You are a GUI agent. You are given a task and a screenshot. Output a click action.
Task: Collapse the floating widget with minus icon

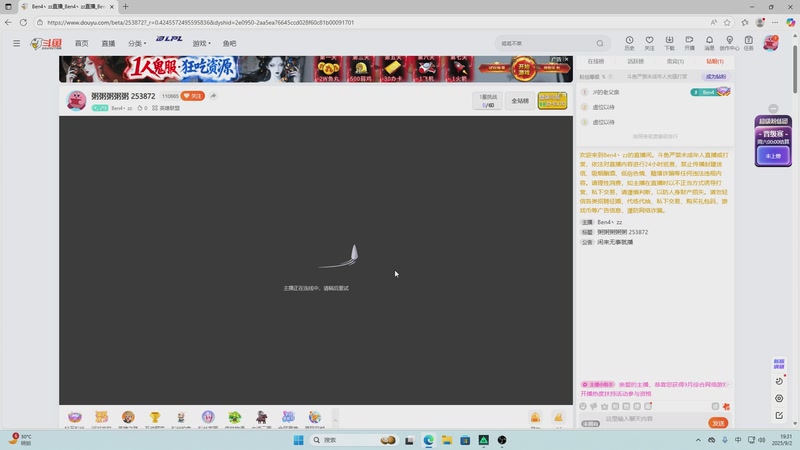click(x=773, y=109)
